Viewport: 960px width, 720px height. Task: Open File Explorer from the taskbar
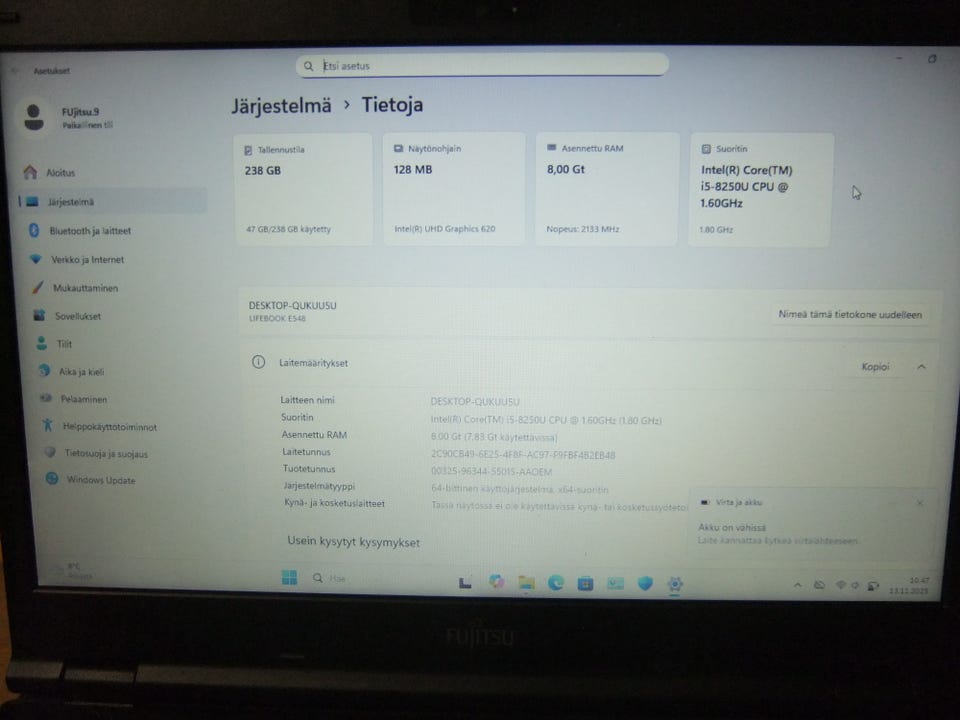click(x=526, y=582)
